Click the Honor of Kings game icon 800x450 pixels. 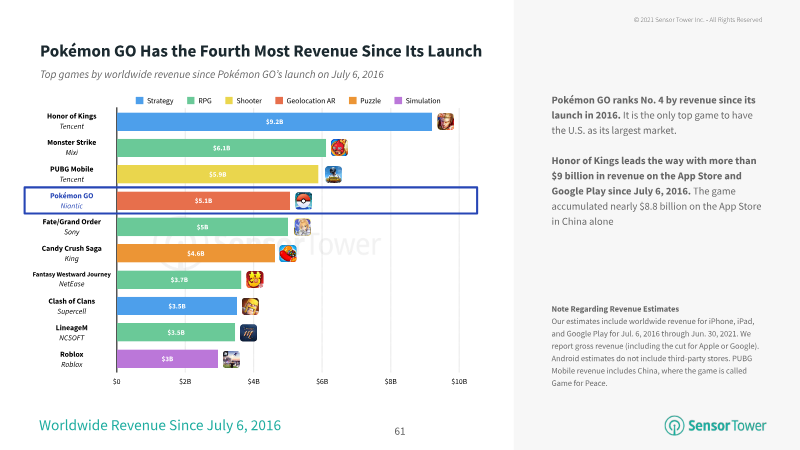pyautogui.click(x=445, y=122)
